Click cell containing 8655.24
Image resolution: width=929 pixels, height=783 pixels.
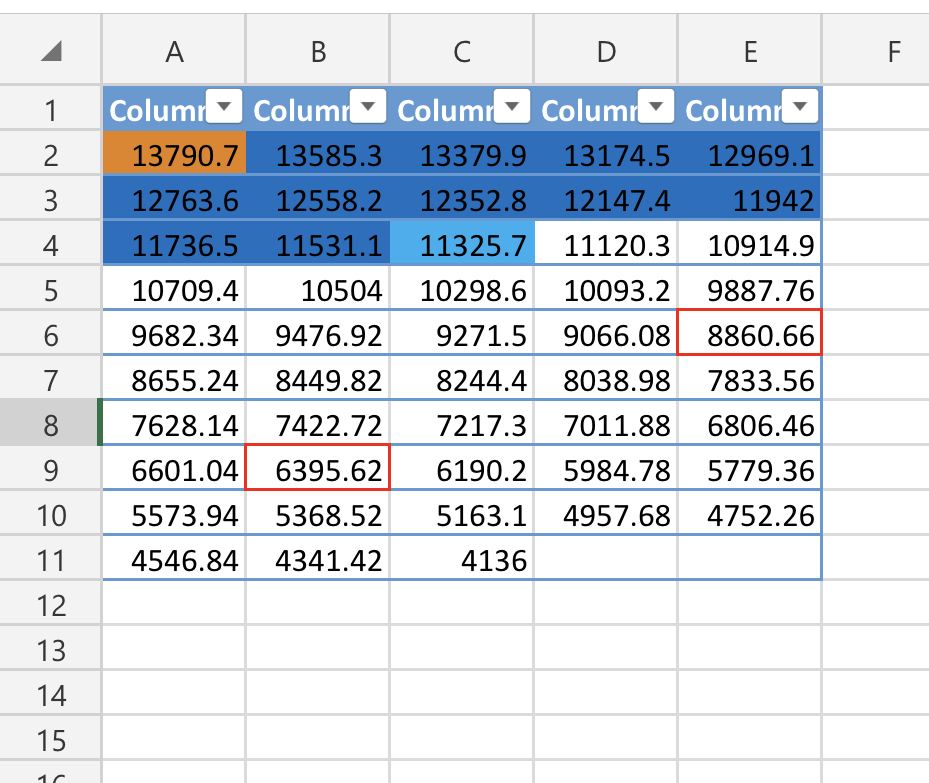pyautogui.click(x=174, y=378)
